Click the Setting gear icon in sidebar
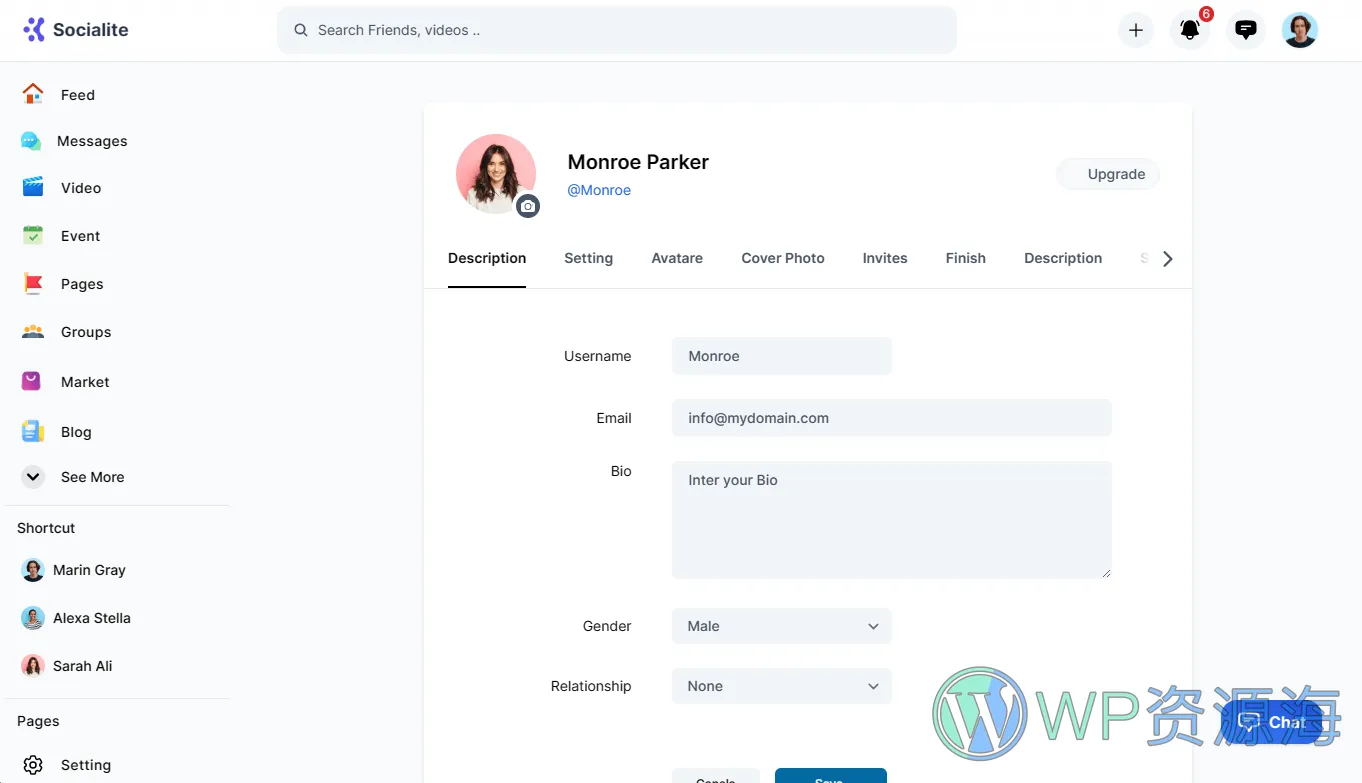1362x783 pixels. point(33,765)
